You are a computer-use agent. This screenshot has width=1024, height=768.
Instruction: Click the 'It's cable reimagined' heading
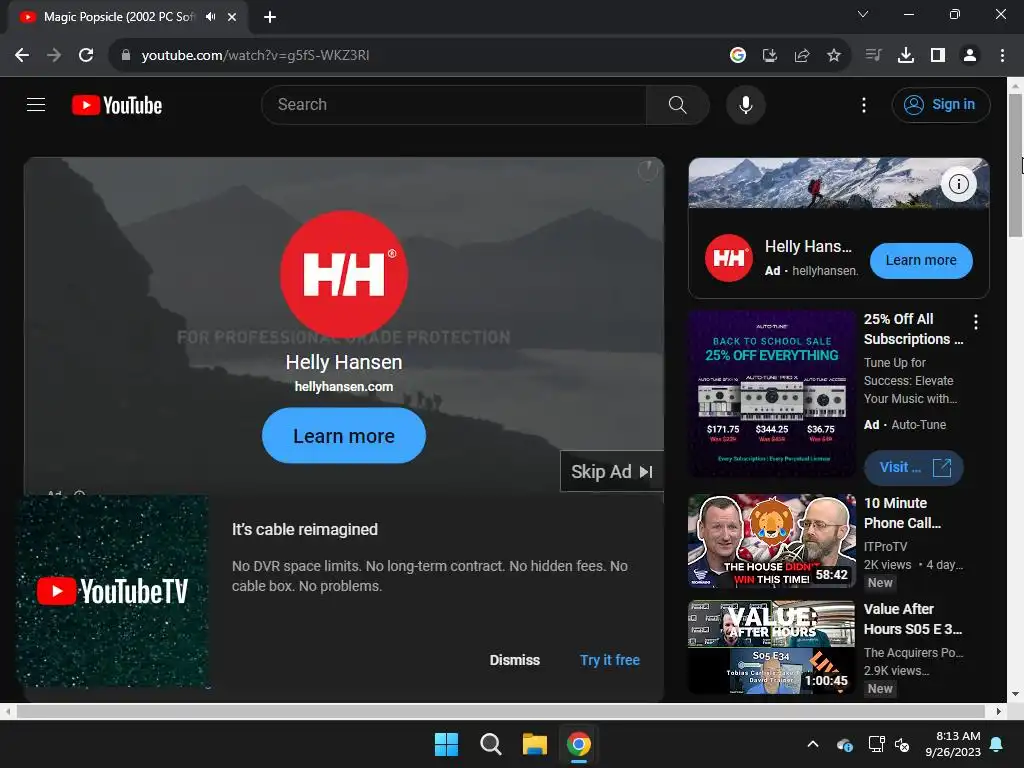305,530
